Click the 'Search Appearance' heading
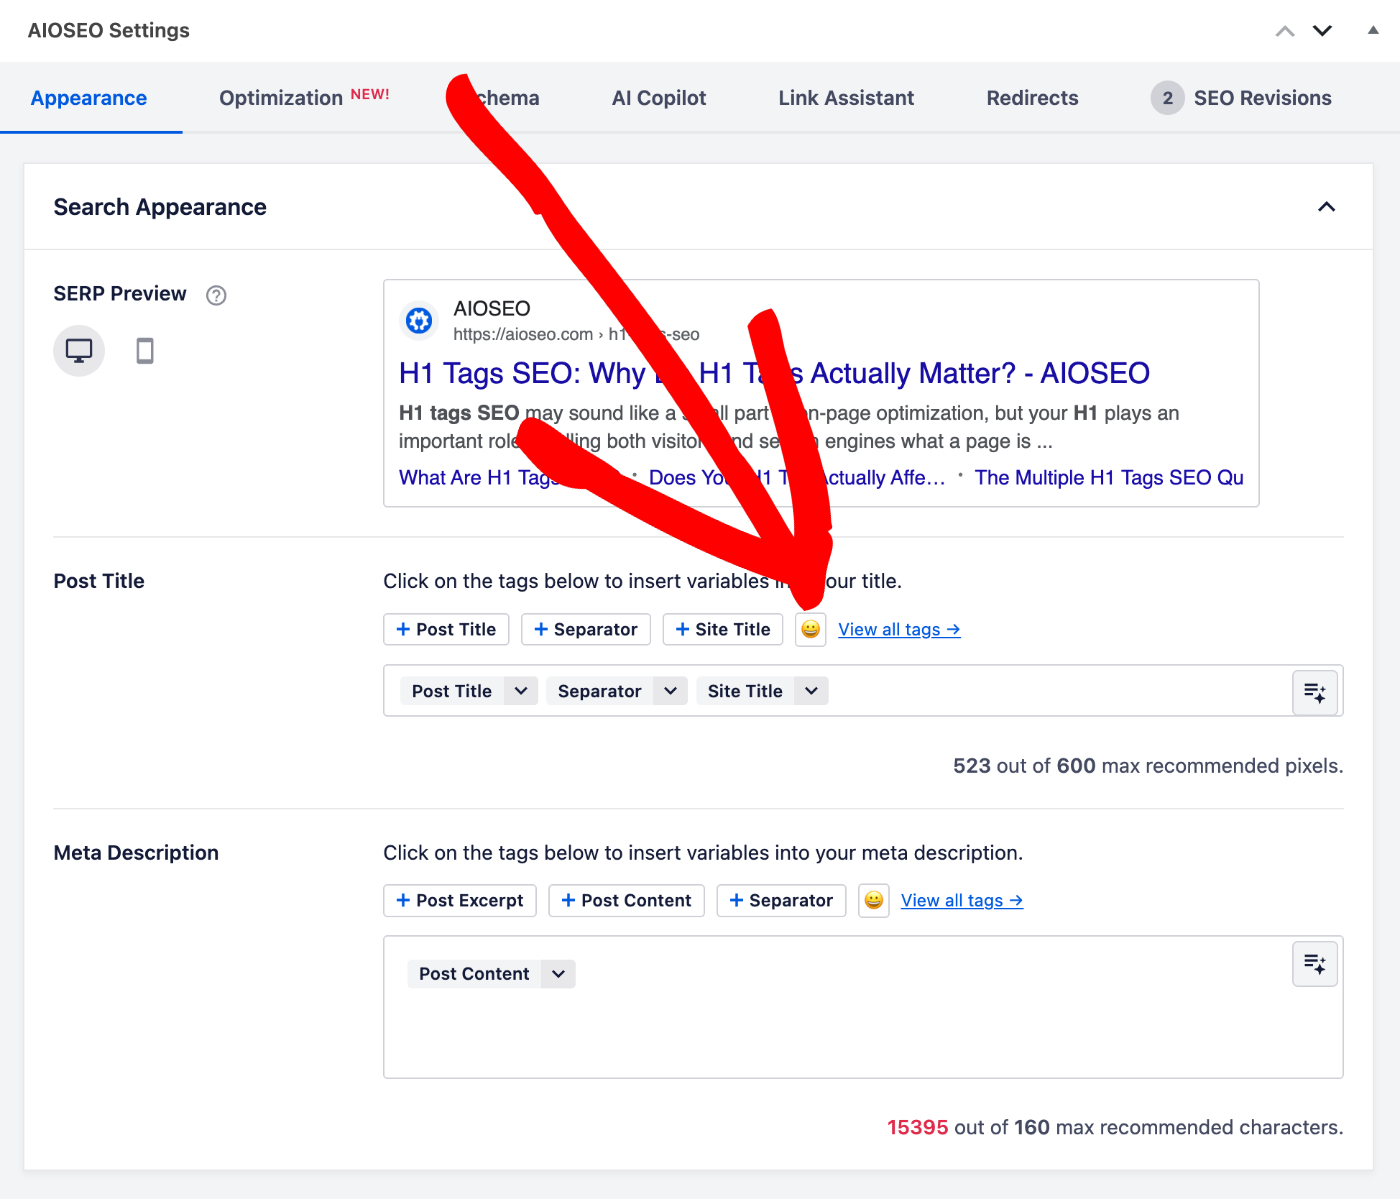 pos(160,207)
